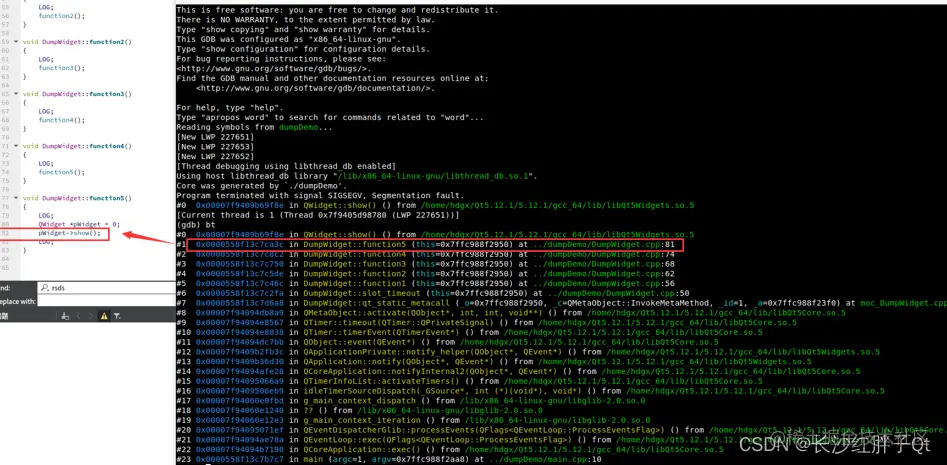Click the yellow warning triangle icon
The width and height of the screenshot is (947, 465).
pyautogui.click(x=104, y=315)
